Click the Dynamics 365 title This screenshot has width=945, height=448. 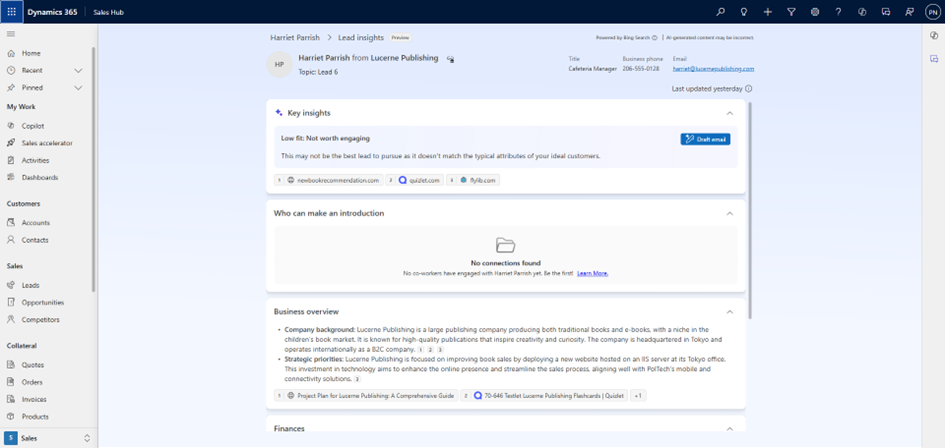pyautogui.click(x=52, y=12)
